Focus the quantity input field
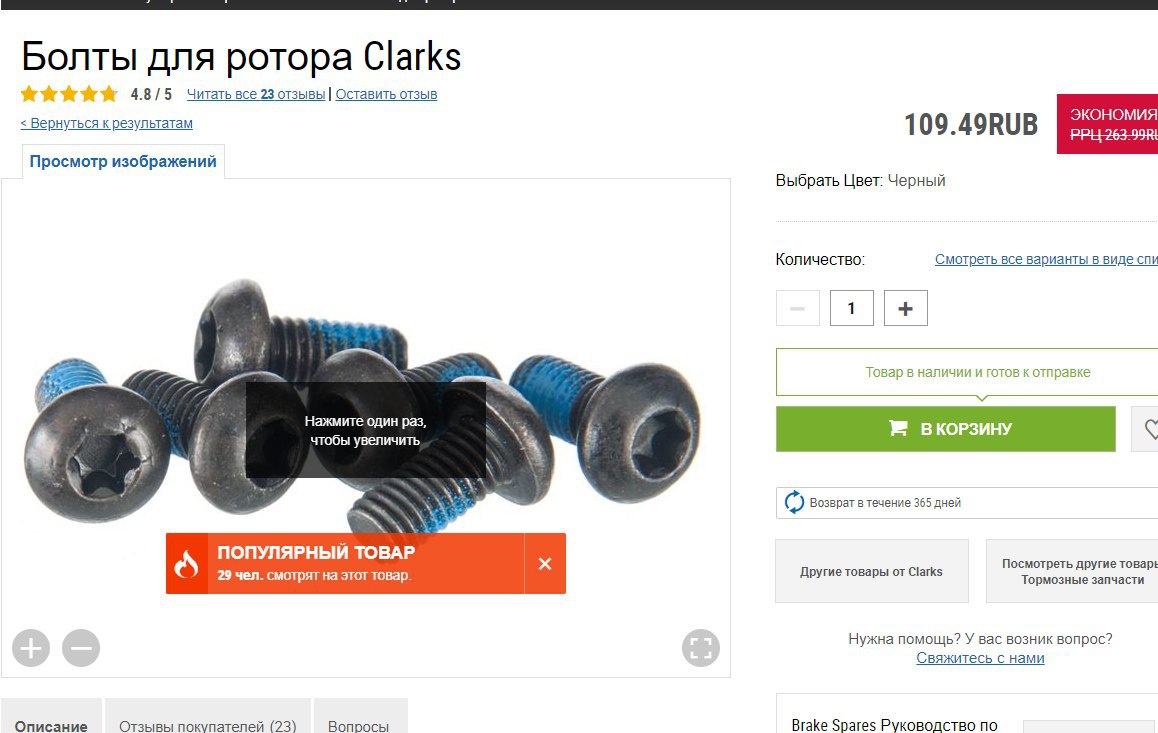This screenshot has height=733, width=1158. click(x=852, y=309)
